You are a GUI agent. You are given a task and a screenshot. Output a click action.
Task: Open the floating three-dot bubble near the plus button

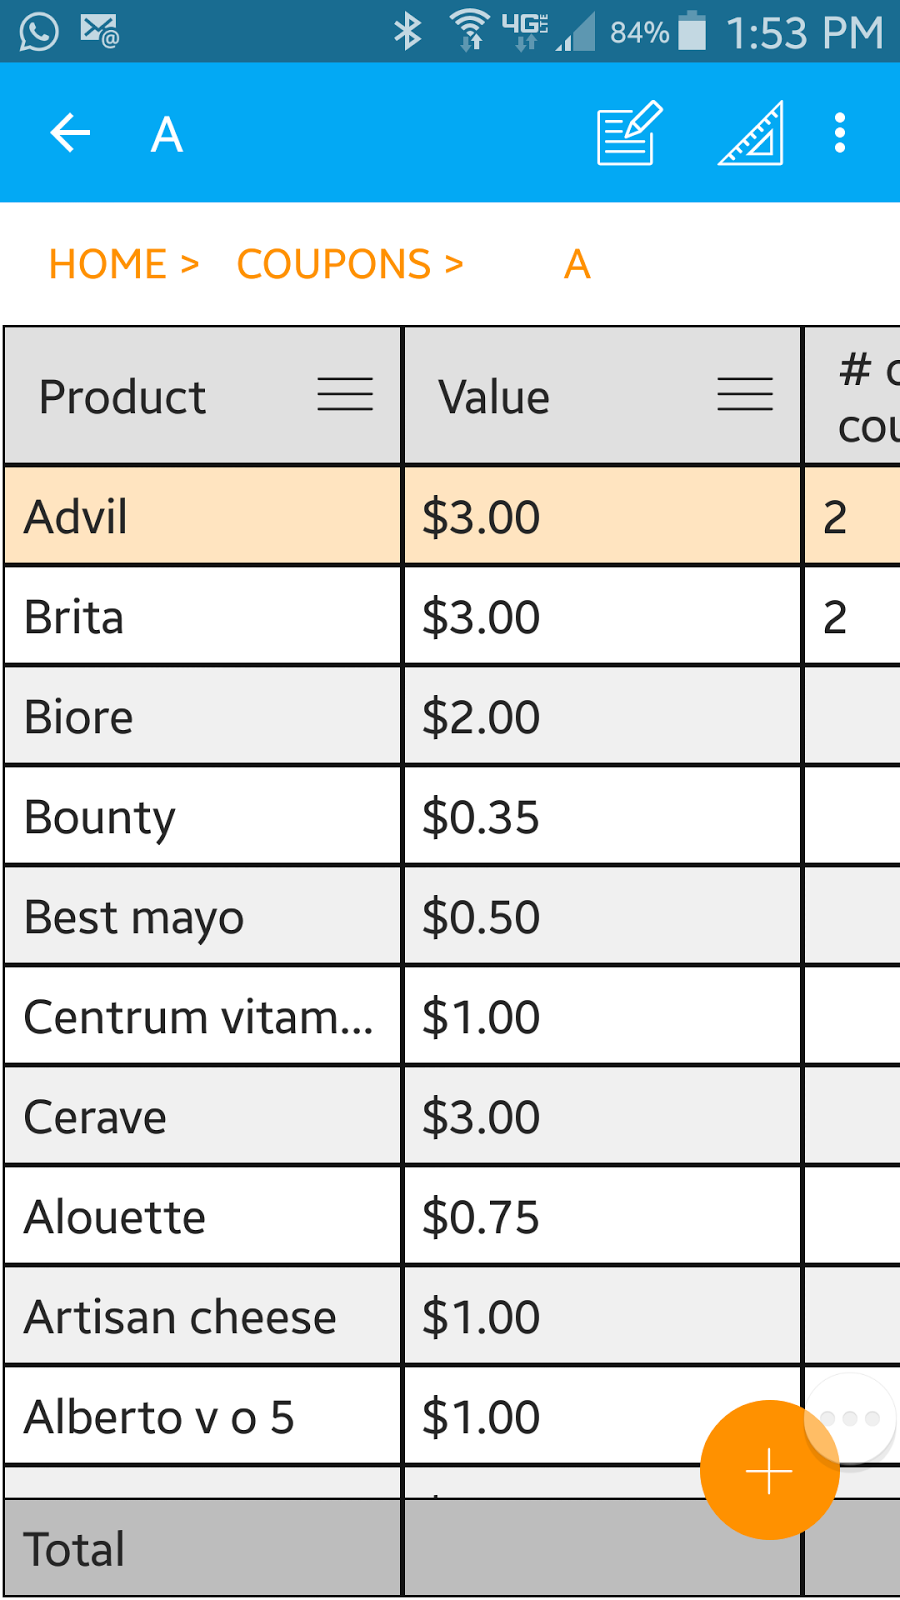[851, 1415]
